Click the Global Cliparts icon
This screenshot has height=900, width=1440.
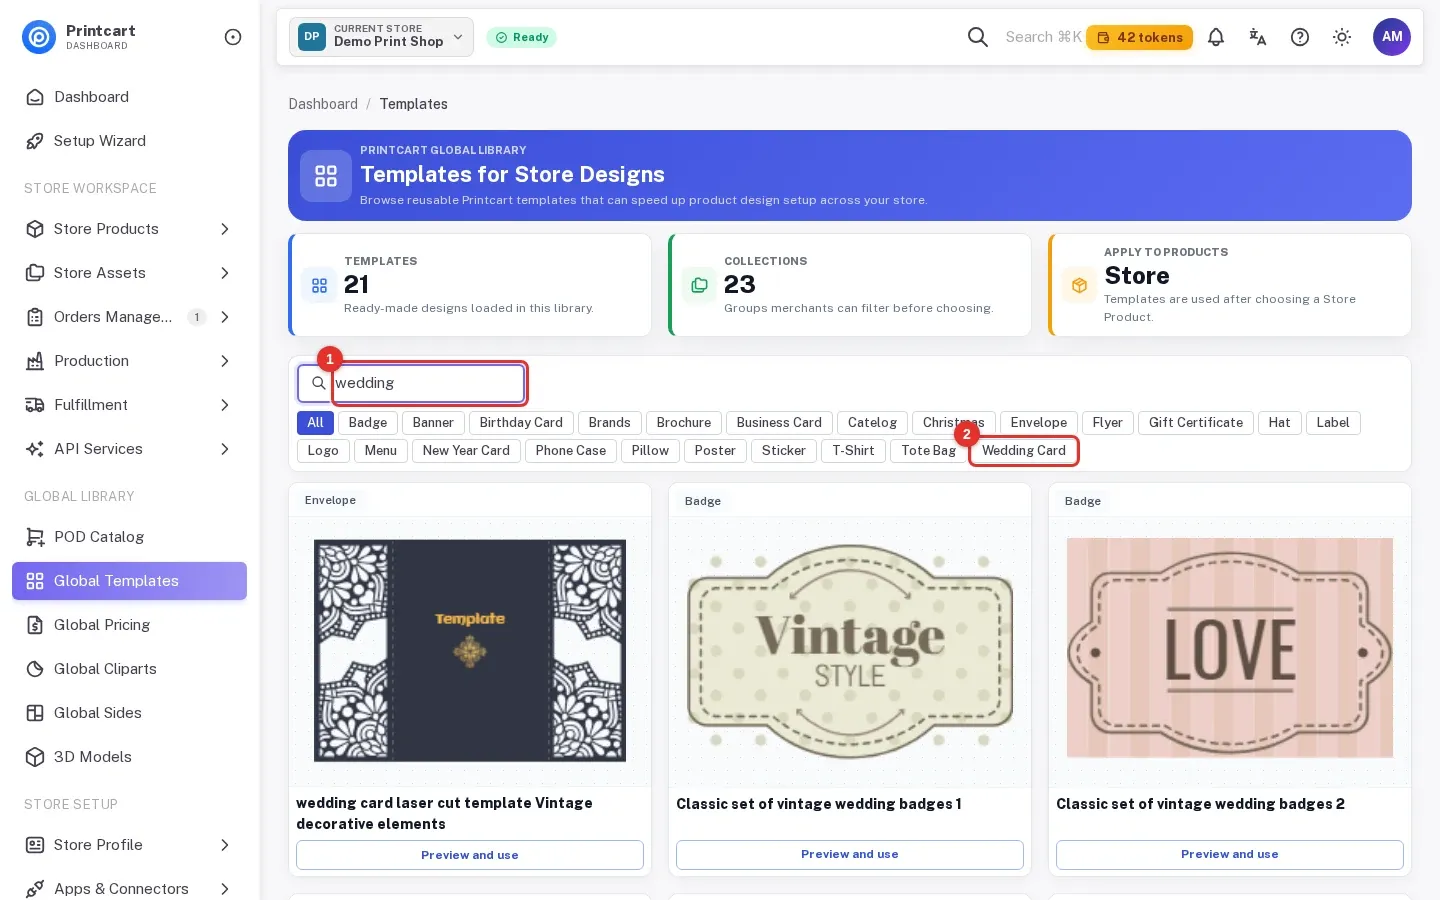click(x=35, y=669)
